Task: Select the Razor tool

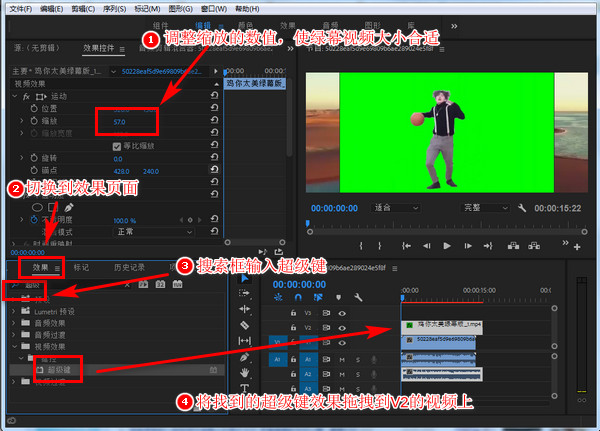Action: (244, 325)
